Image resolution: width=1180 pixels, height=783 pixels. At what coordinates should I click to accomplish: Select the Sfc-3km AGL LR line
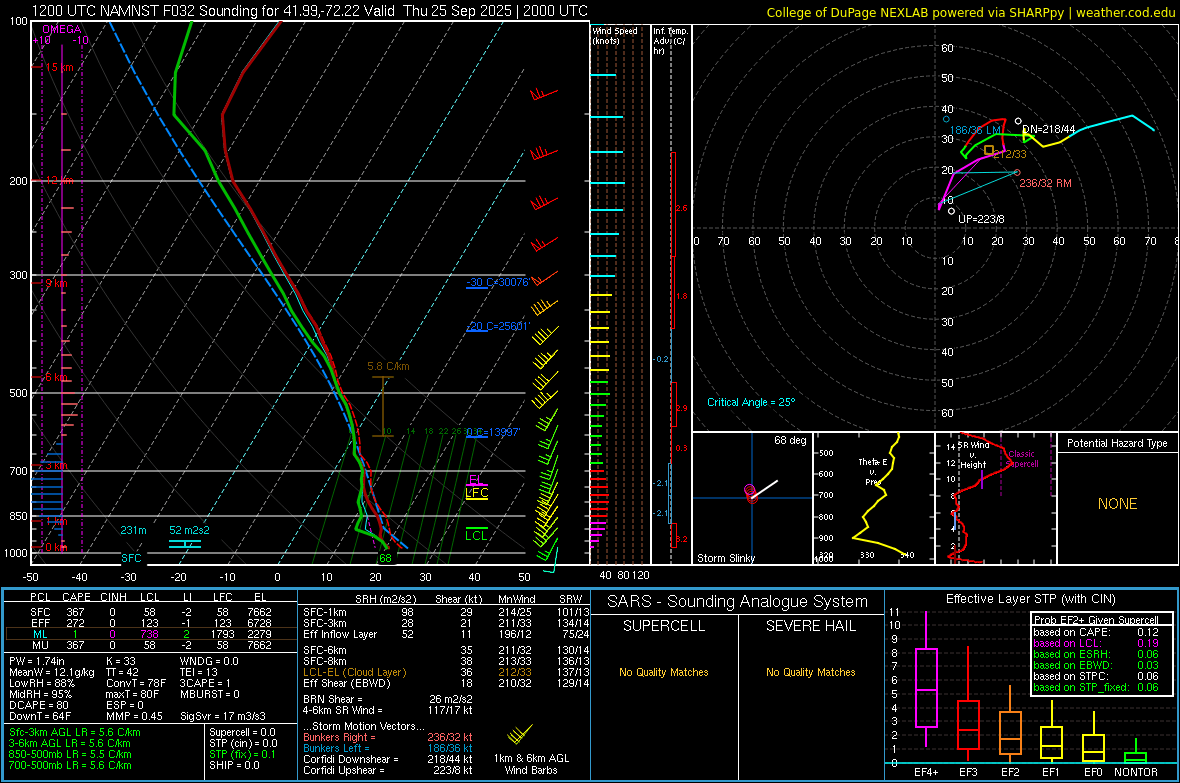[x=75, y=733]
